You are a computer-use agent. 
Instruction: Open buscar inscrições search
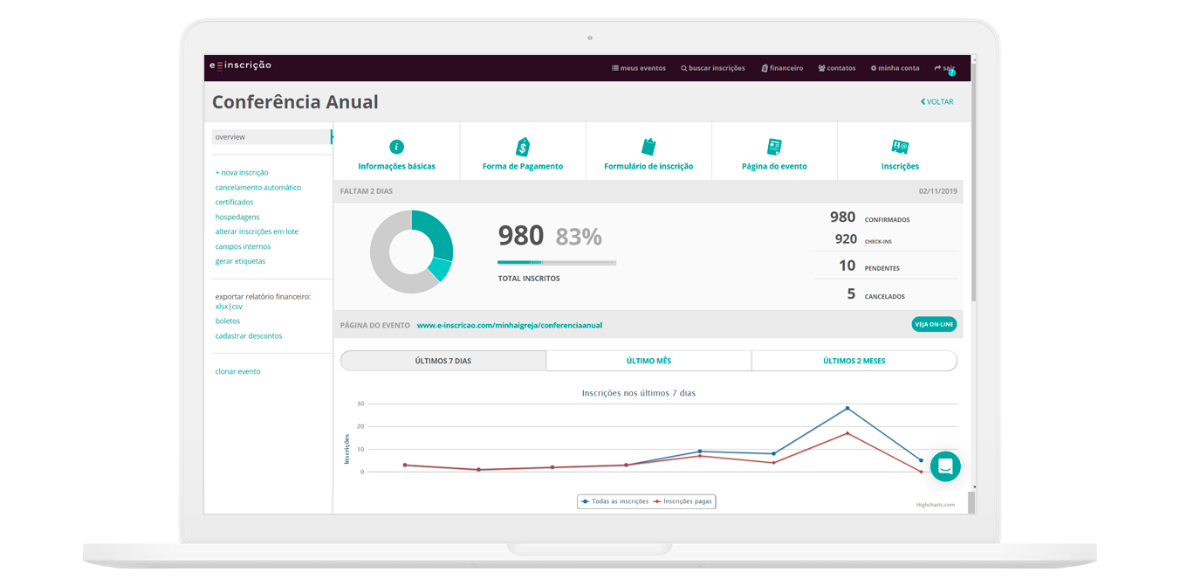tap(713, 68)
